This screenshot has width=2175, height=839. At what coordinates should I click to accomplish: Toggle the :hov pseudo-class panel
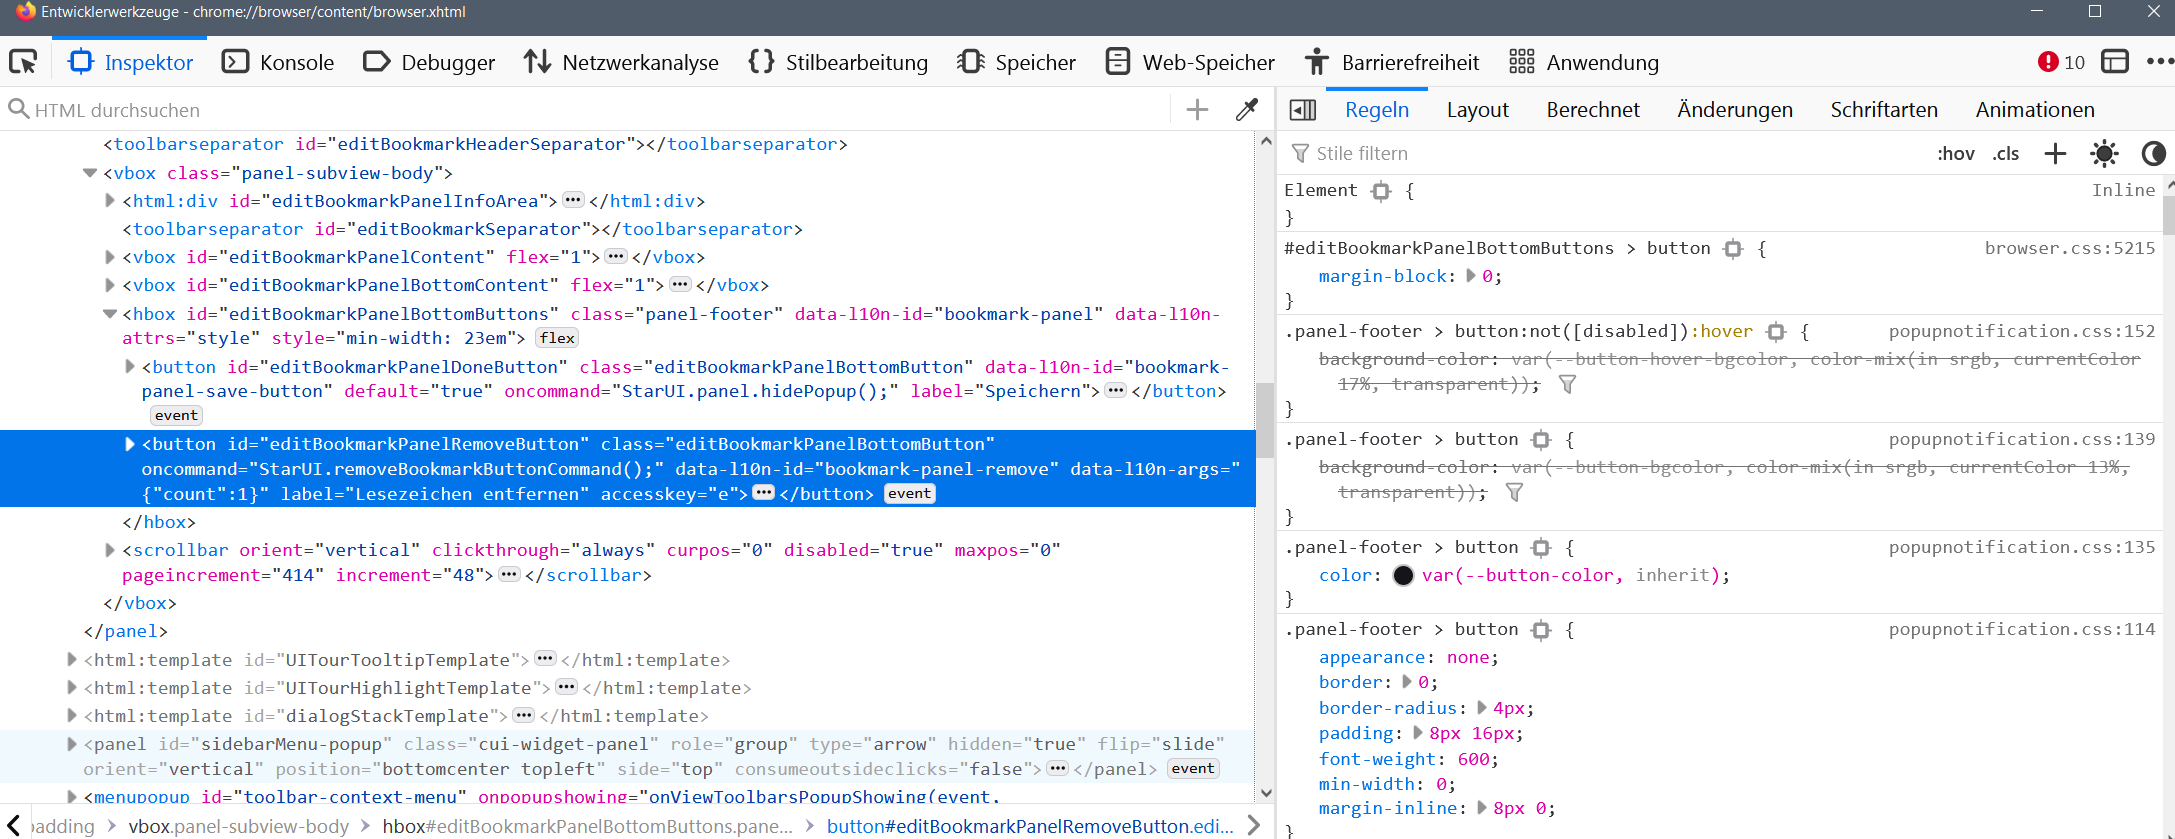click(x=1955, y=153)
